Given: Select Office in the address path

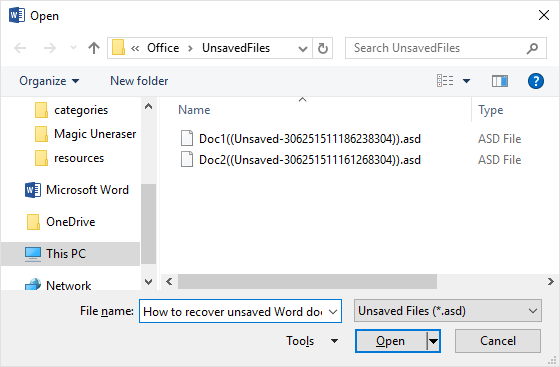Looking at the screenshot, I should [163, 48].
